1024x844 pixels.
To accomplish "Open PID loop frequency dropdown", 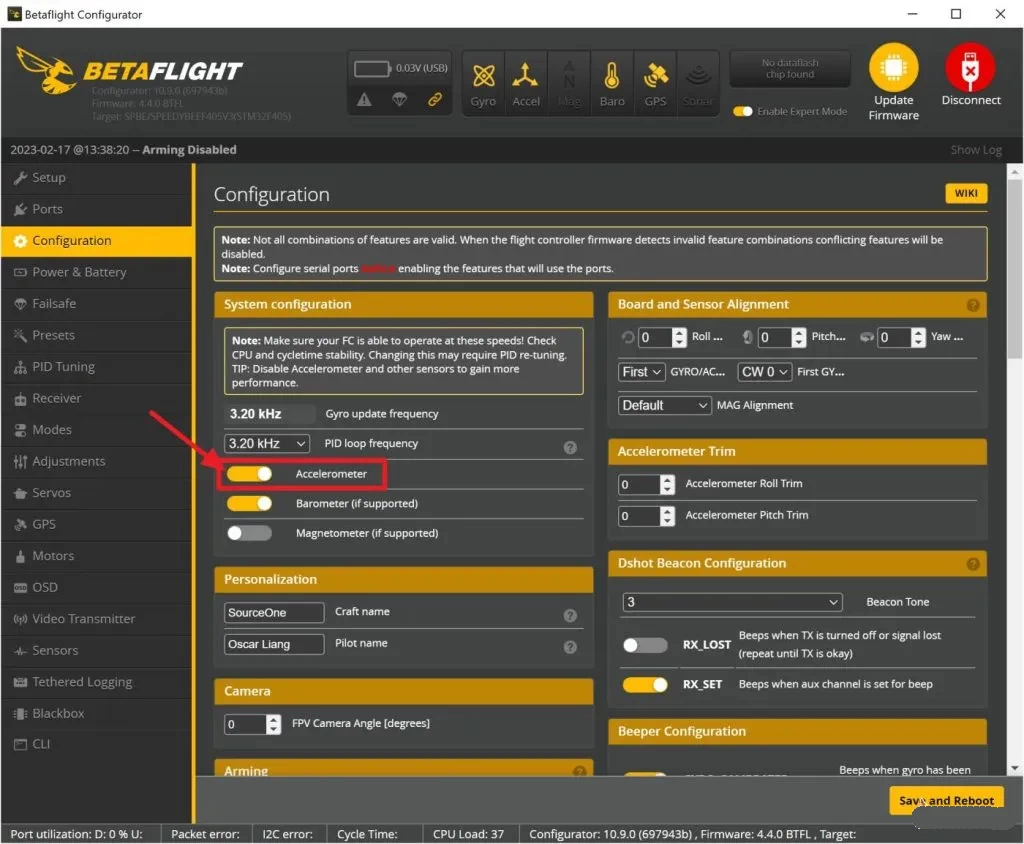I will (x=266, y=444).
